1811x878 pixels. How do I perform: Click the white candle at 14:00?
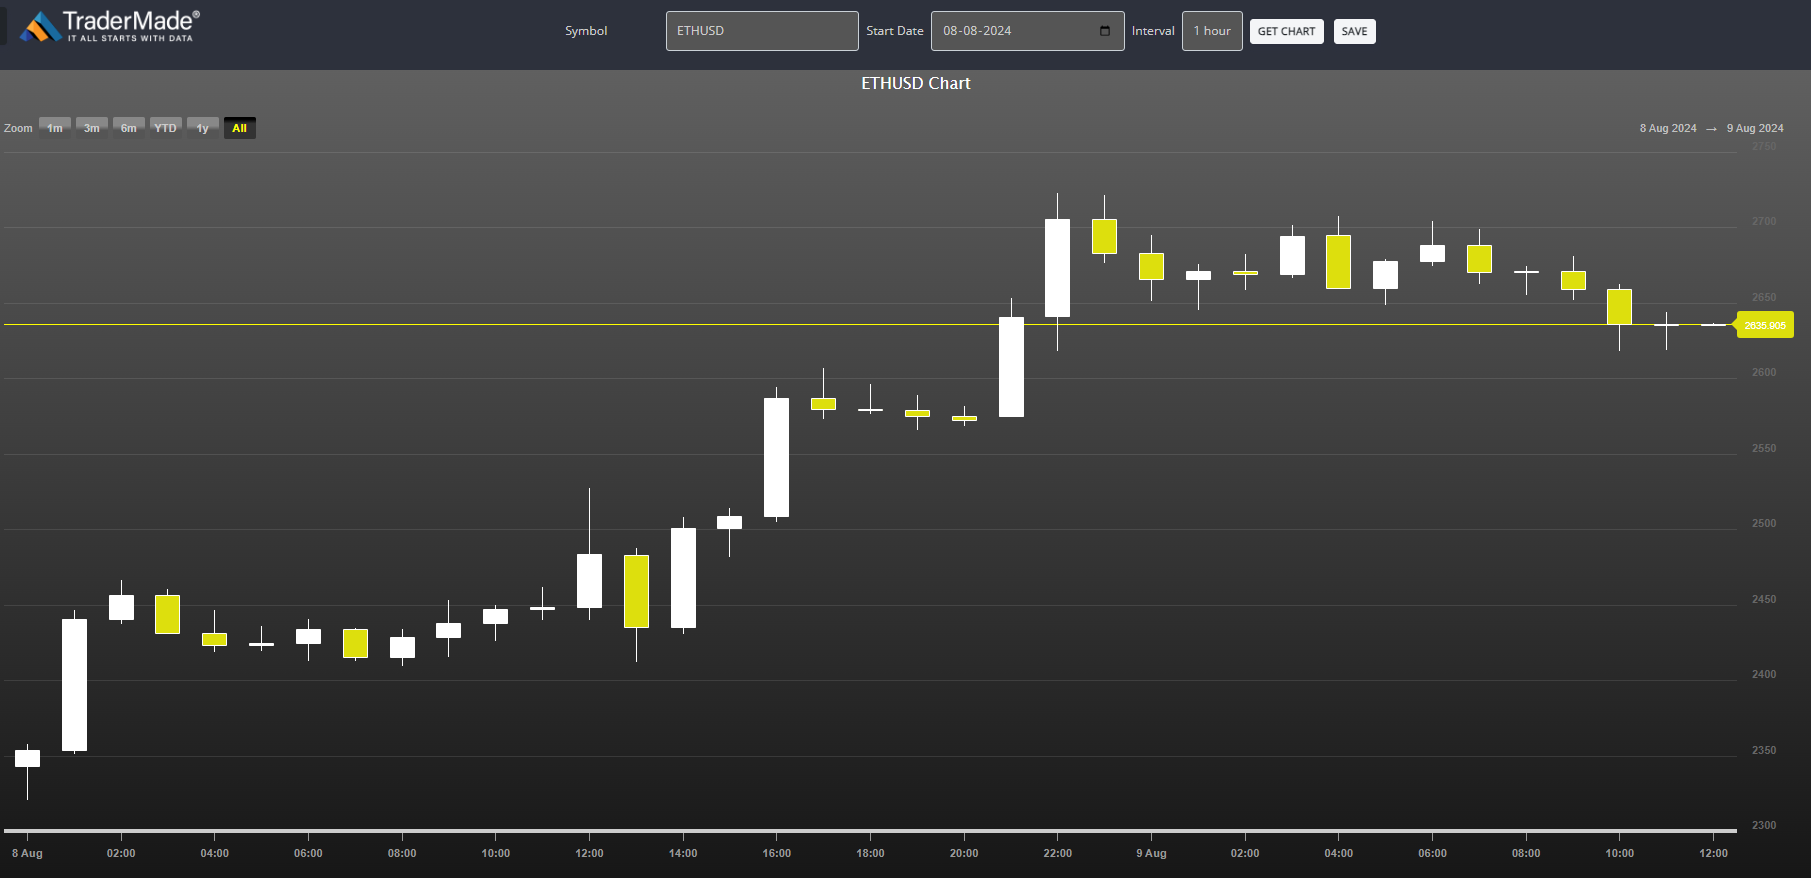click(x=683, y=578)
